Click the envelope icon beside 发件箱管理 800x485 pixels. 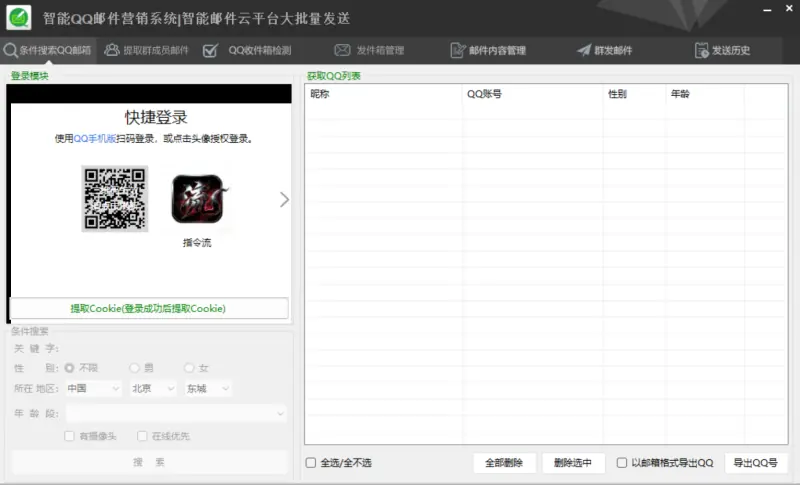coord(342,50)
